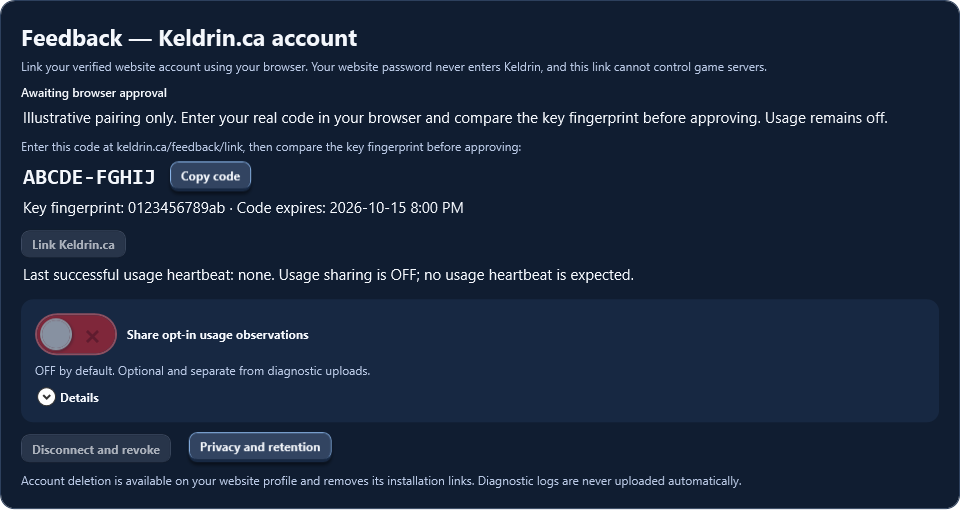Click the Code expires date text
Screen dimensions: 960x510
point(396,208)
